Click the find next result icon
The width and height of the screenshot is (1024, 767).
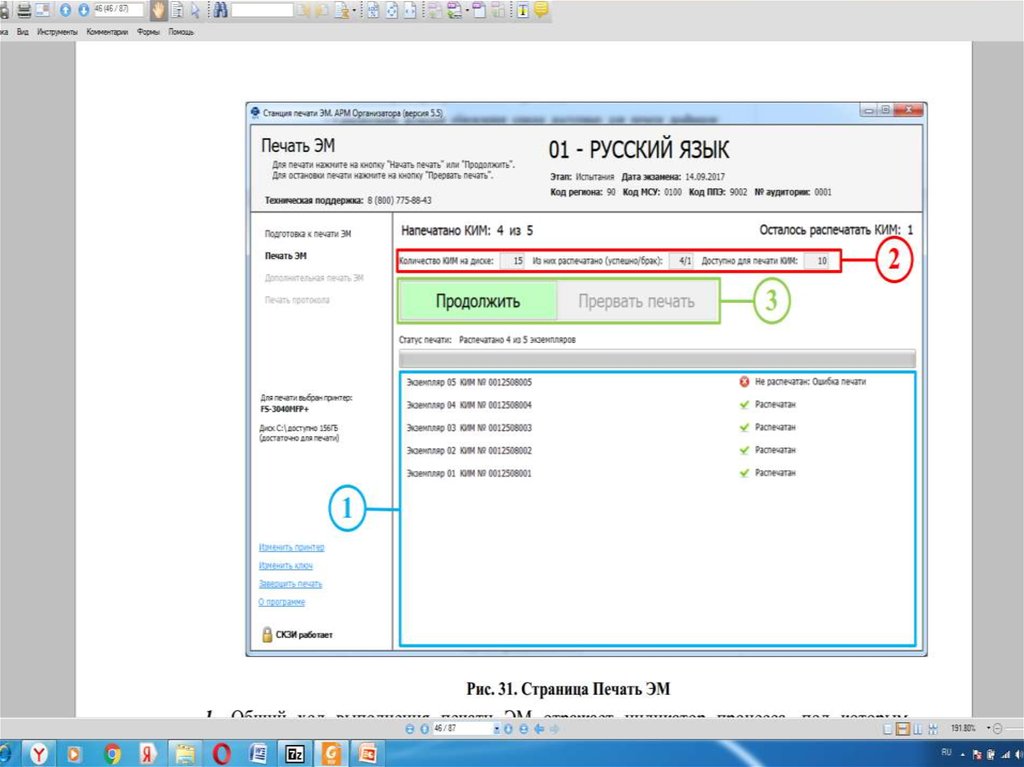click(321, 10)
